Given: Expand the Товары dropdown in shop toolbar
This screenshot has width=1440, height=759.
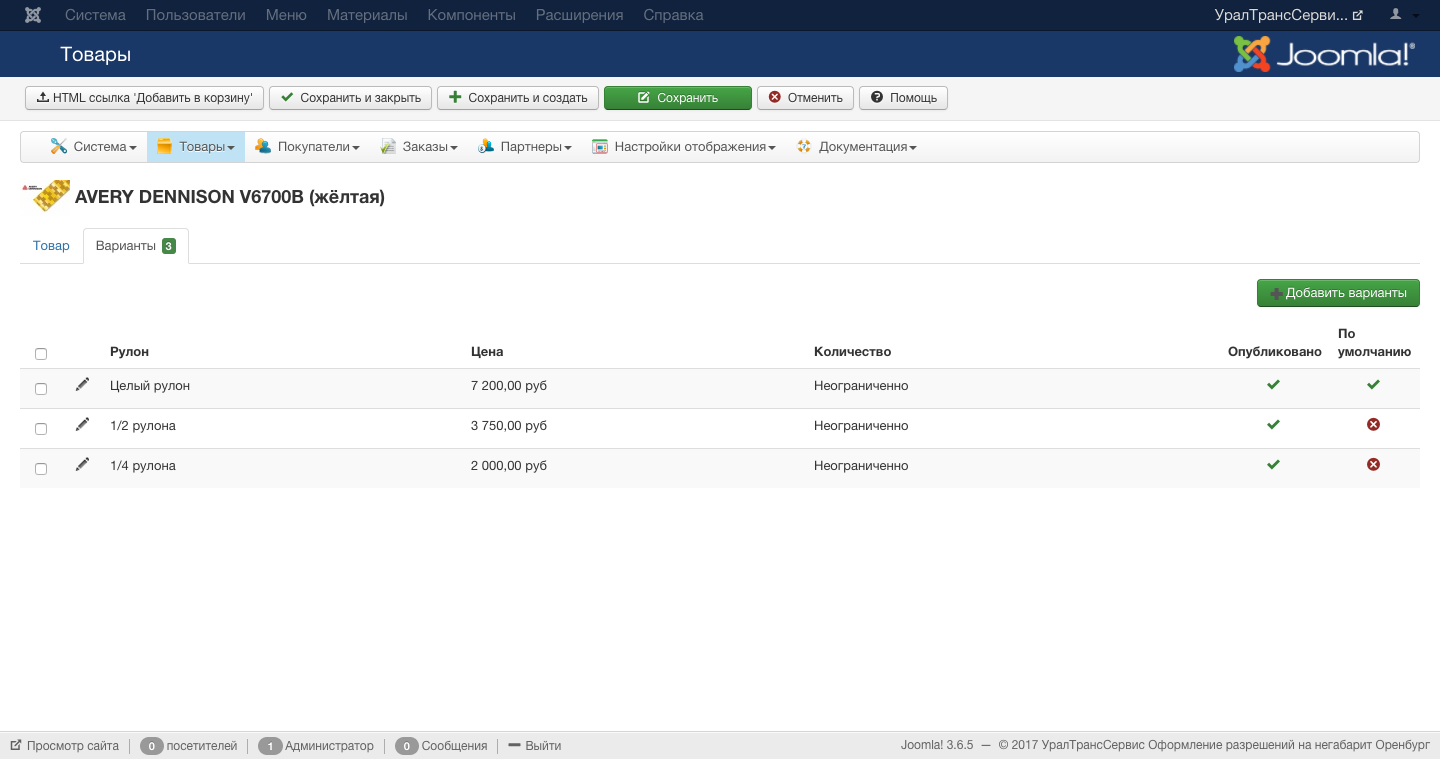Looking at the screenshot, I should click(x=196, y=147).
